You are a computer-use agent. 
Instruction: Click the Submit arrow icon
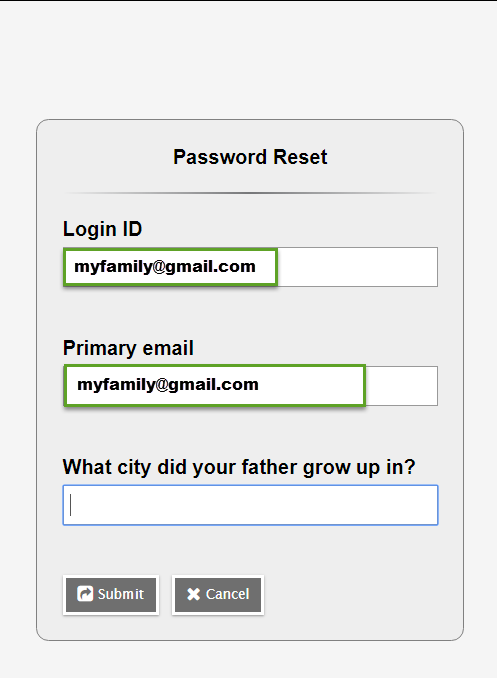[x=85, y=594]
